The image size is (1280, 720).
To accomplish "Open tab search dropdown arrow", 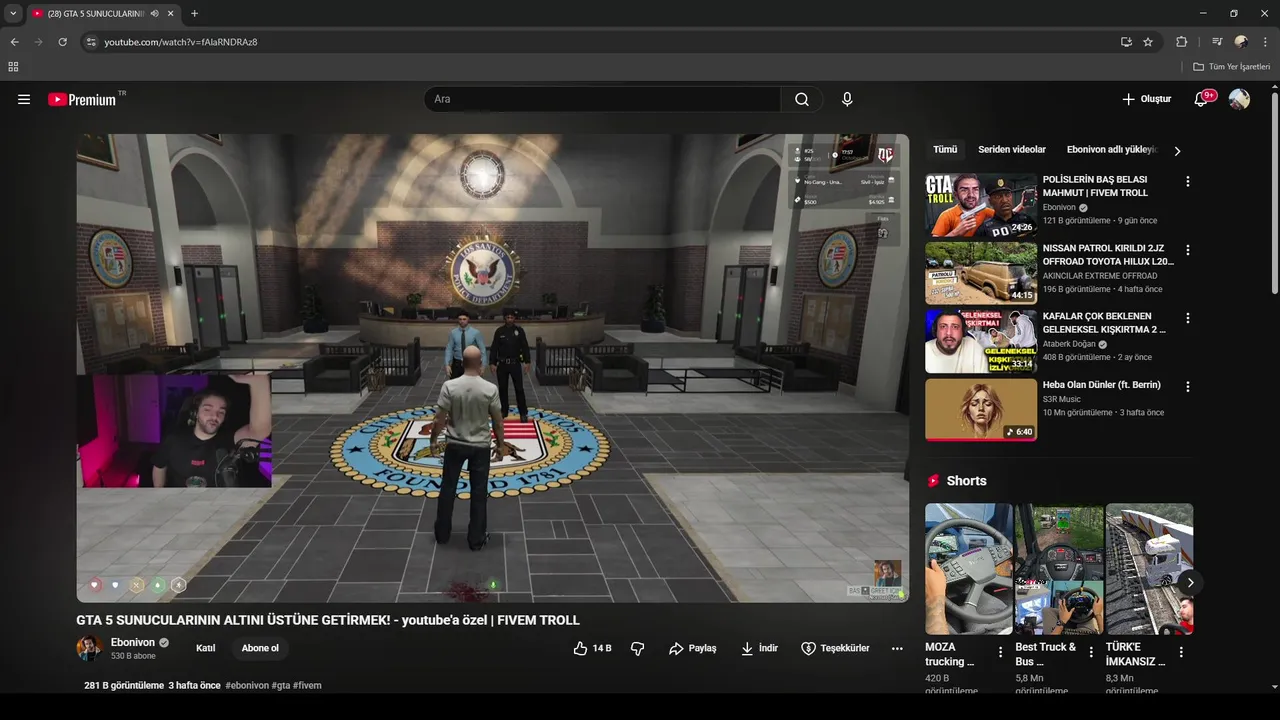I will tap(13, 14).
